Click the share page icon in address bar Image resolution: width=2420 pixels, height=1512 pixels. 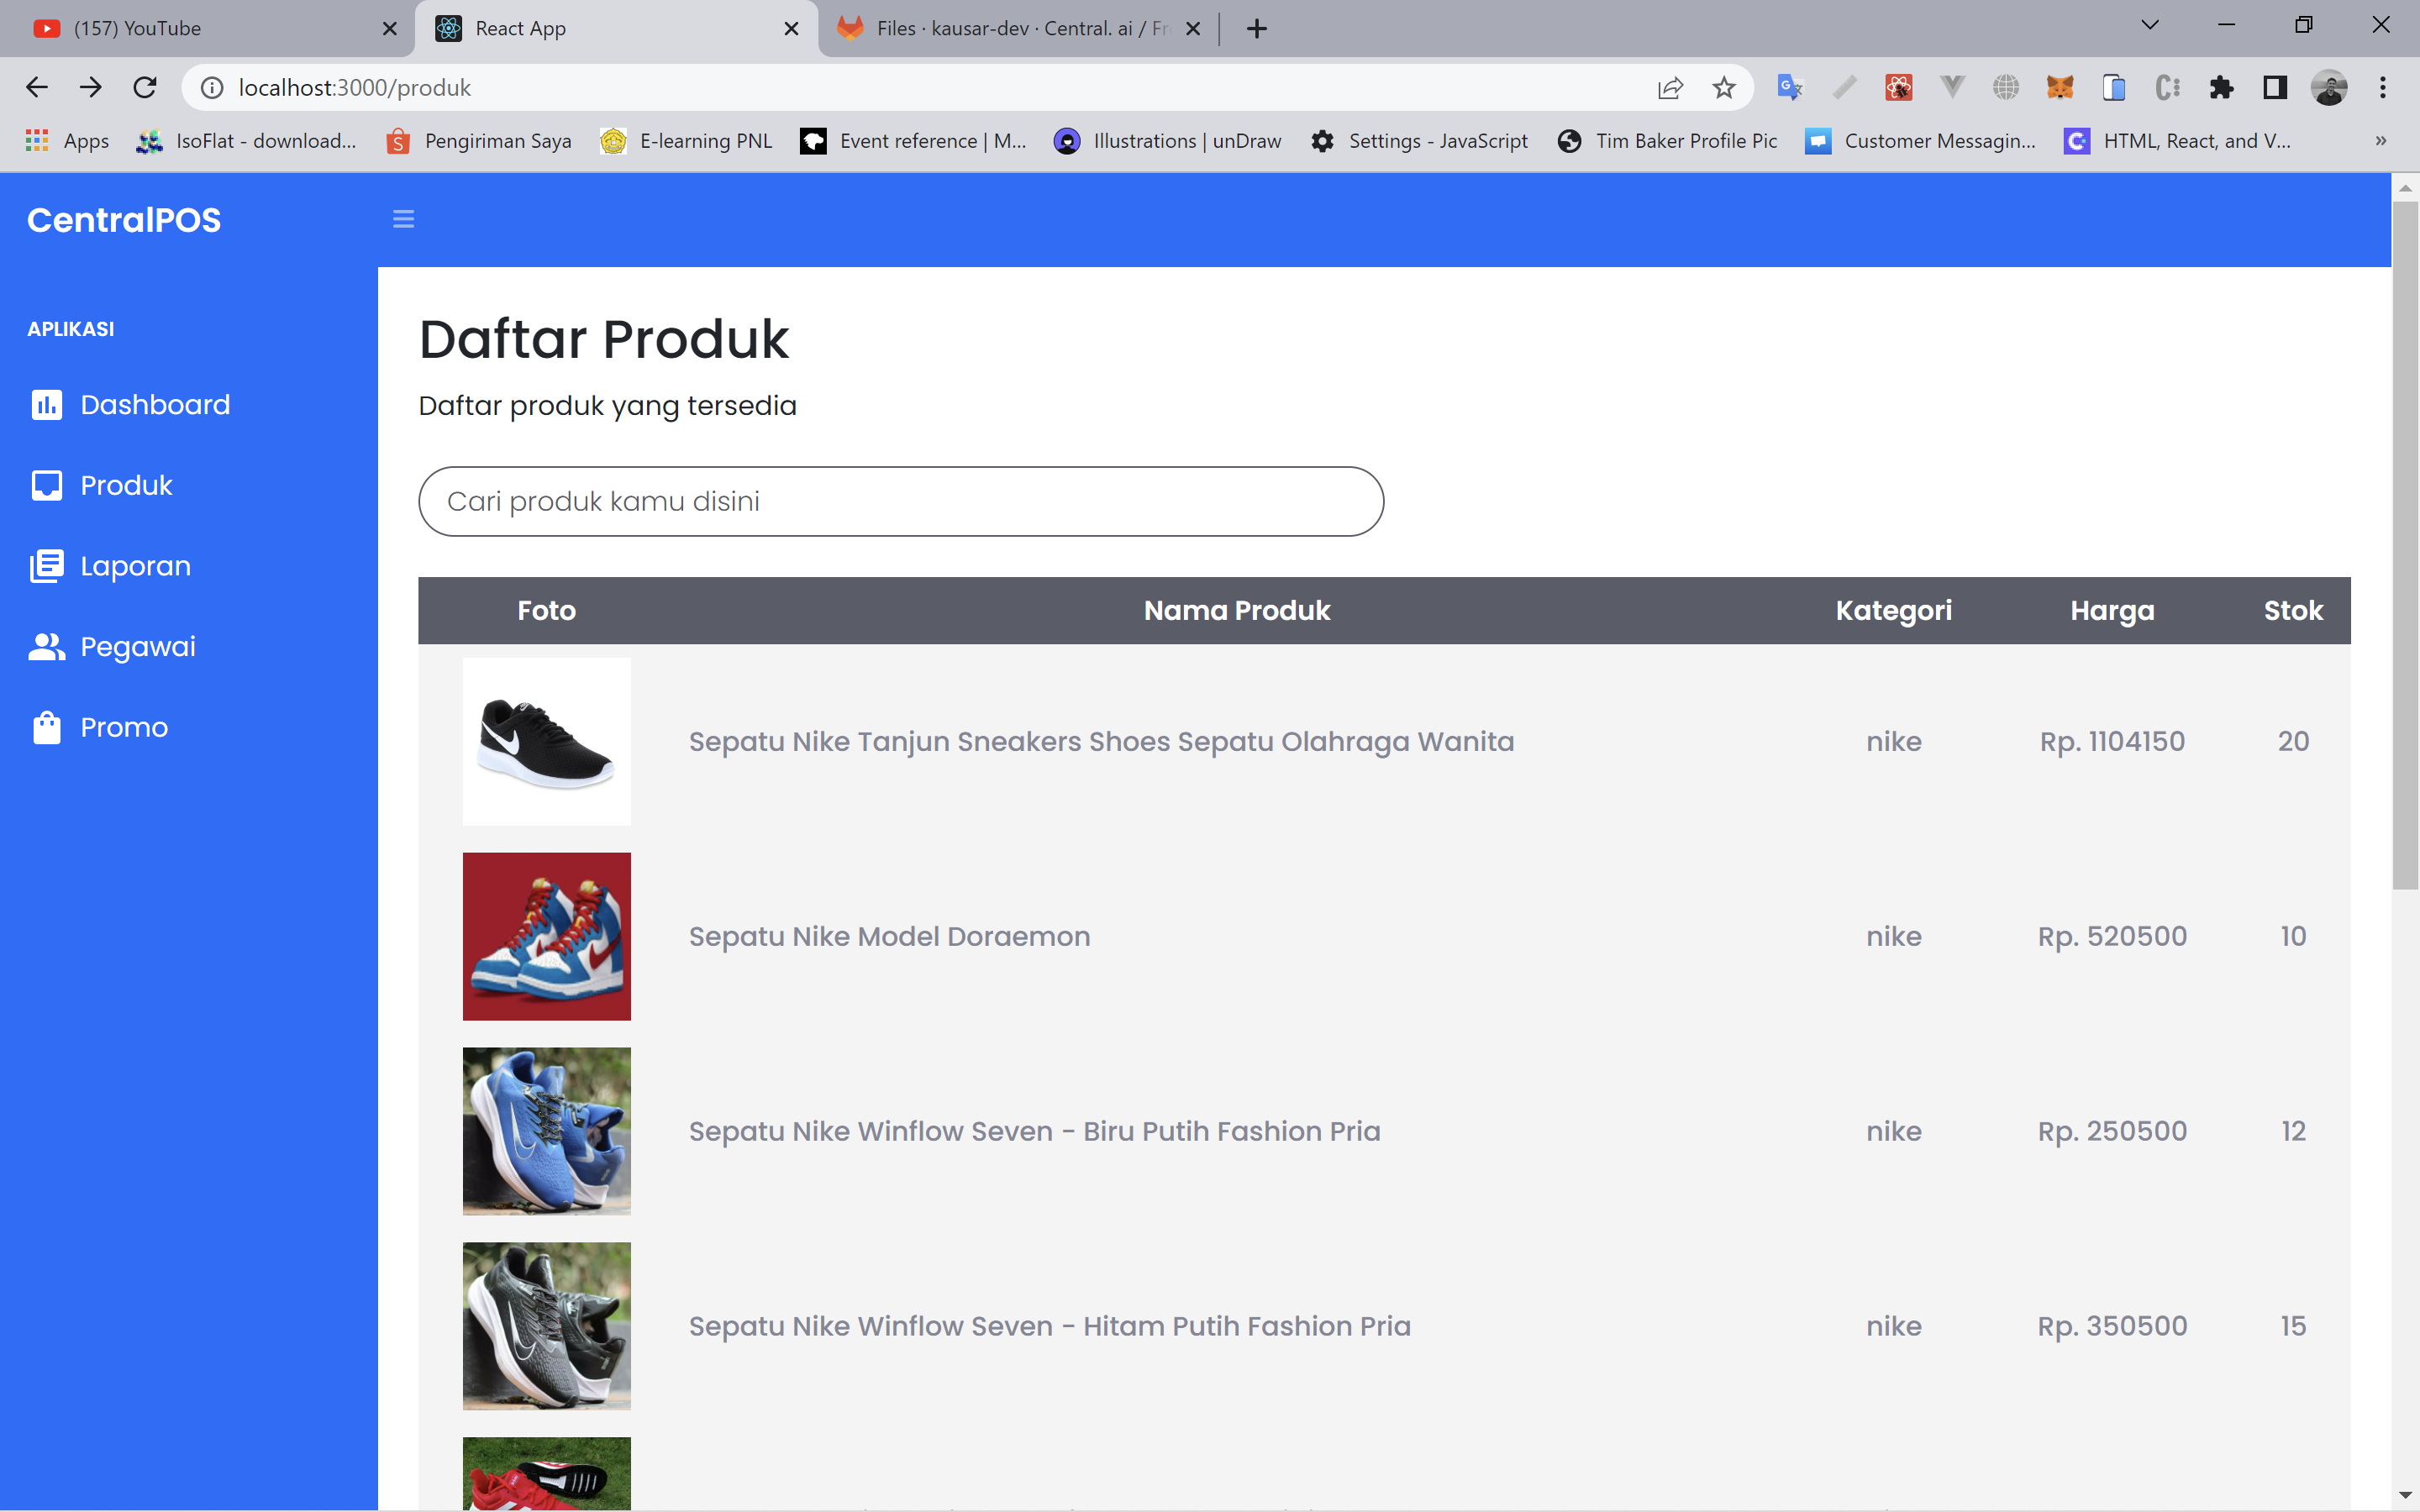(x=1670, y=88)
